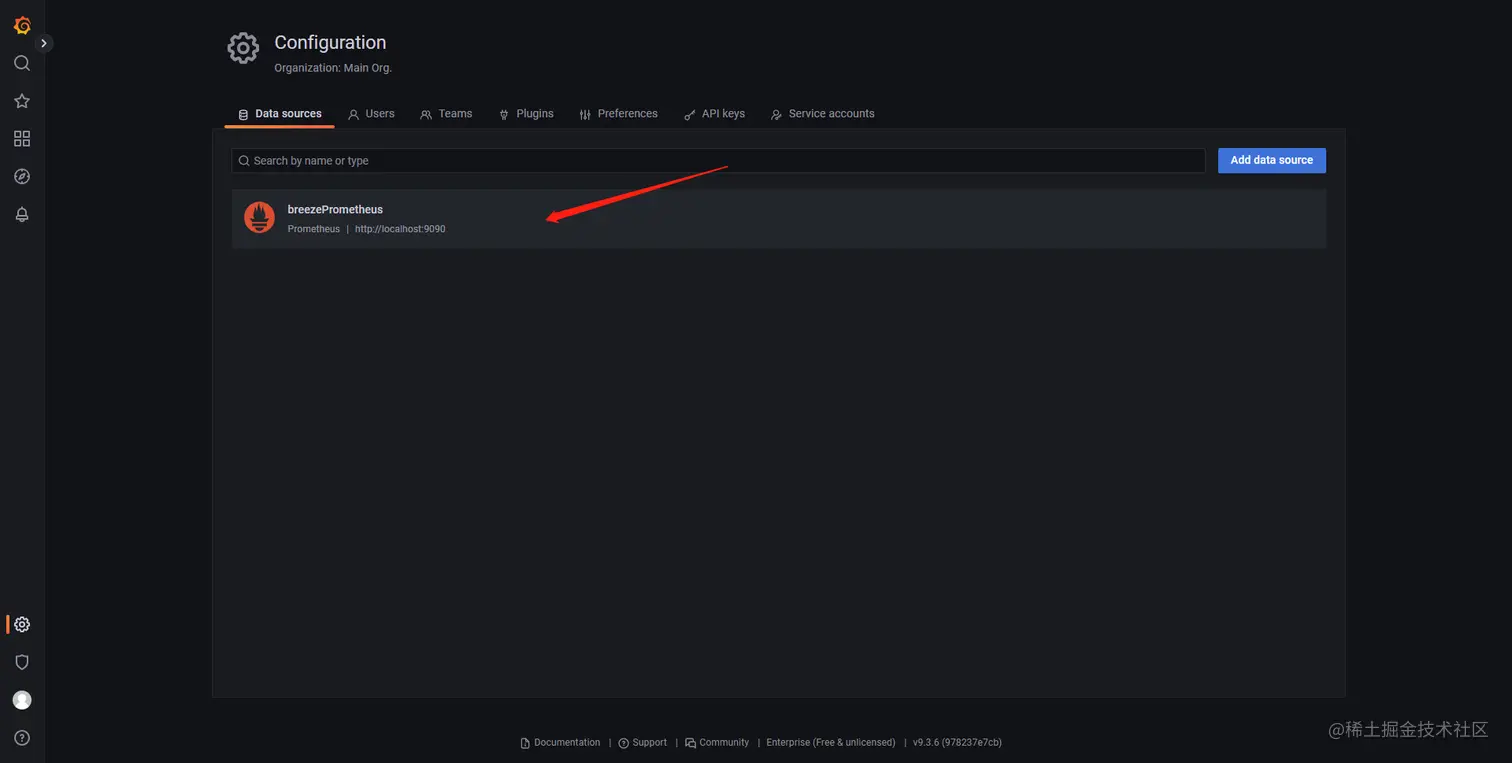Open the Explore compass icon
1512x763 pixels.
[x=22, y=177]
